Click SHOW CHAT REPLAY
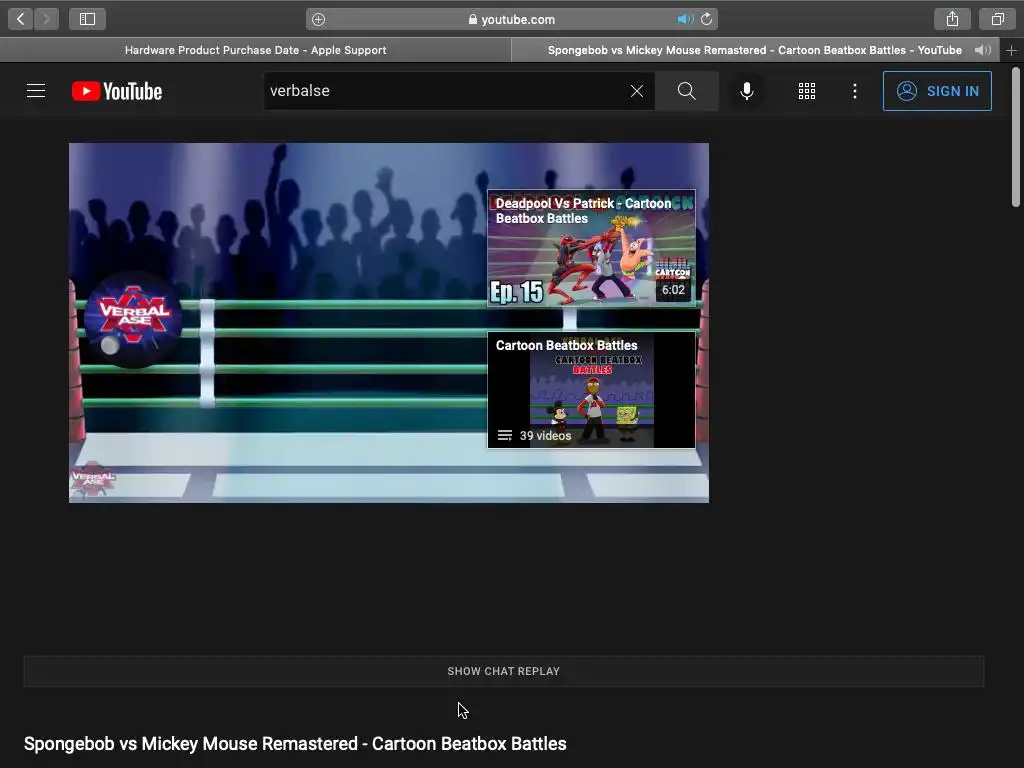 click(x=504, y=671)
